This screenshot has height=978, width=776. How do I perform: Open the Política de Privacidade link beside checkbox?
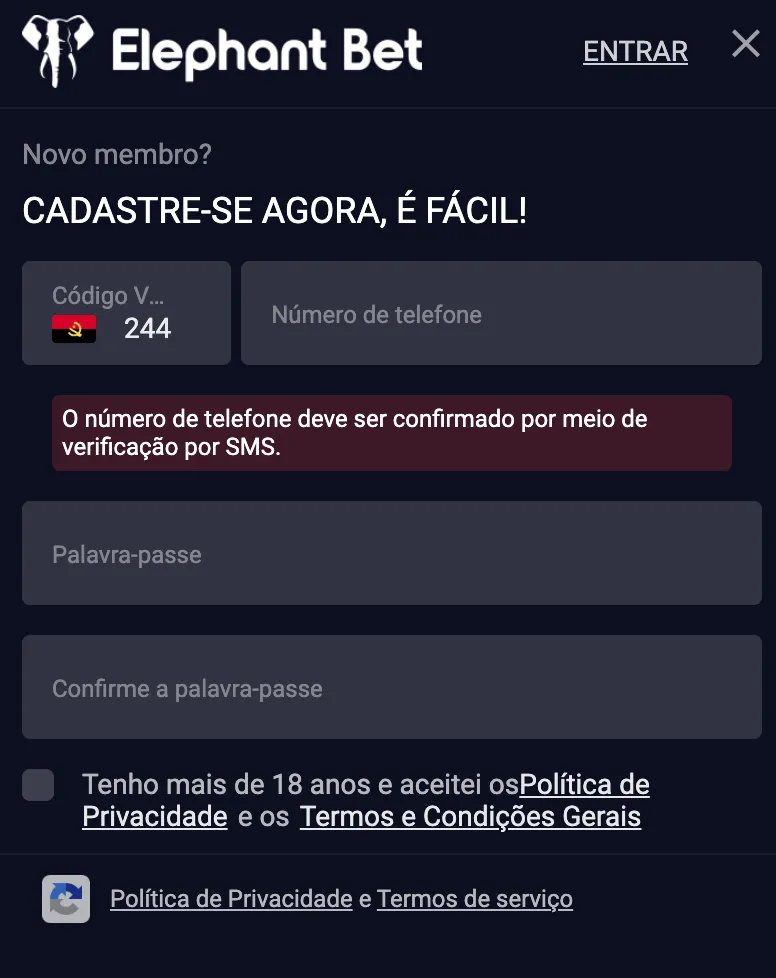[584, 785]
